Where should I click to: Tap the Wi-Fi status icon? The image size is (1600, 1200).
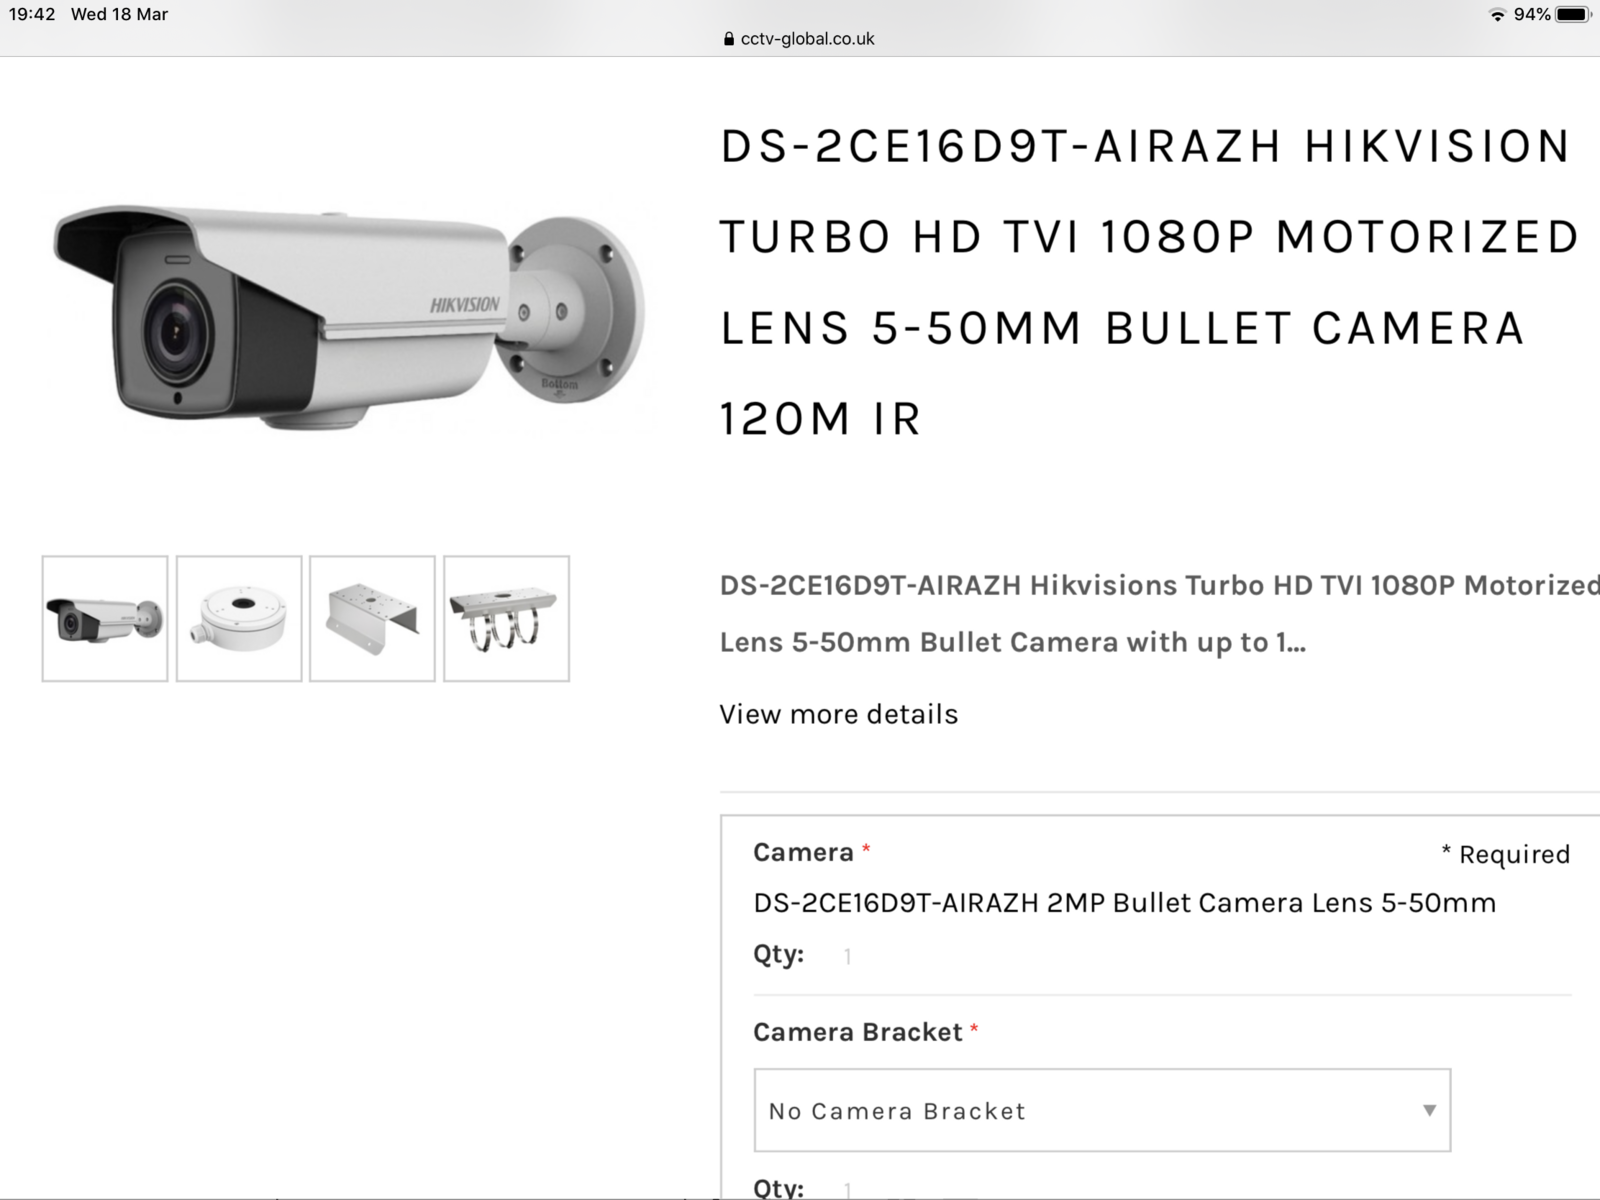pyautogui.click(x=1497, y=14)
